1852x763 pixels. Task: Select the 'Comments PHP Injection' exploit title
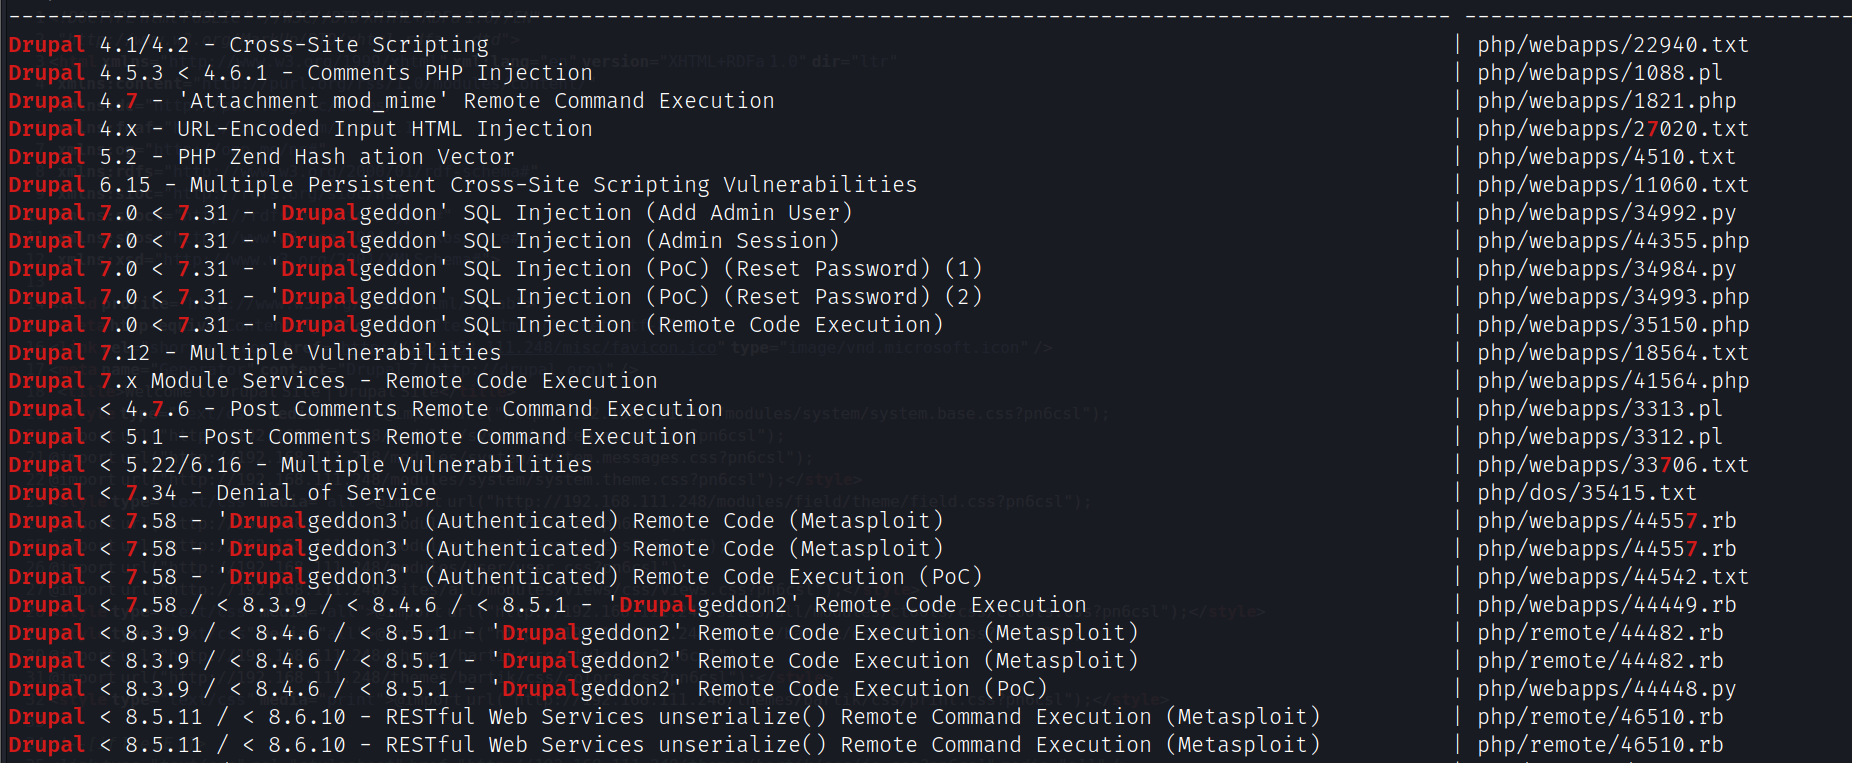(x=449, y=73)
